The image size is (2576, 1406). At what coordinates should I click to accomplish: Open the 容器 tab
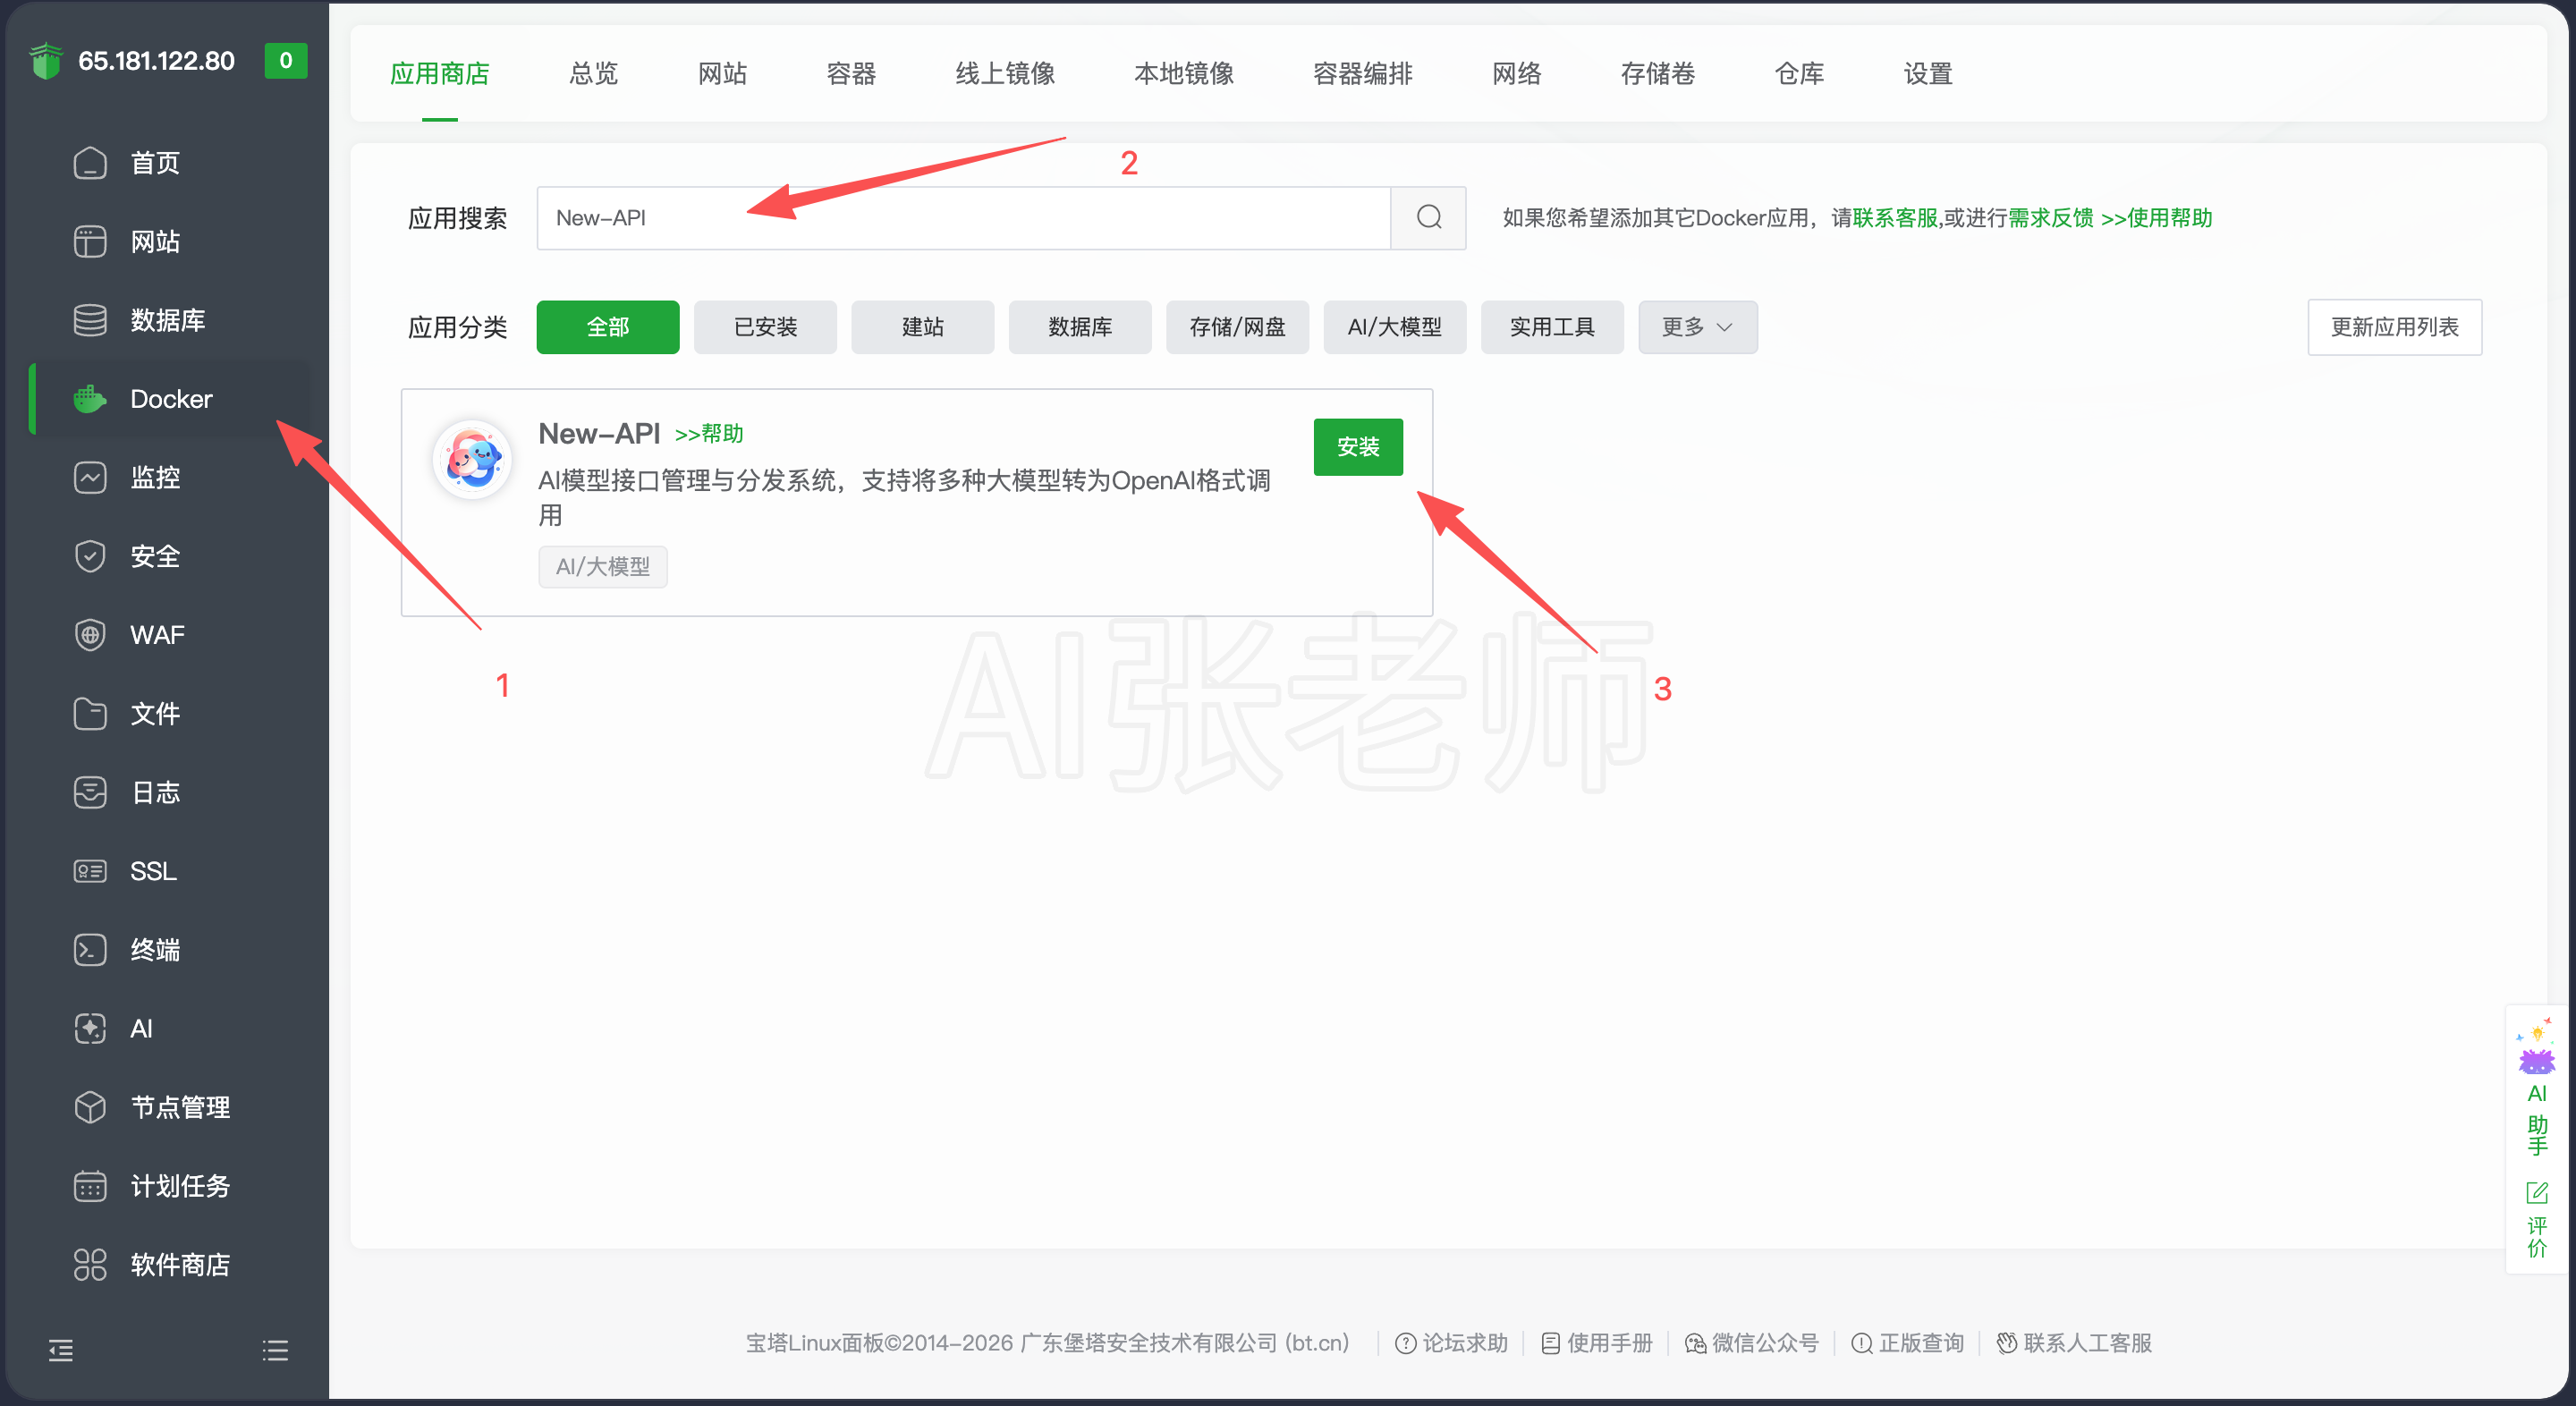click(852, 74)
